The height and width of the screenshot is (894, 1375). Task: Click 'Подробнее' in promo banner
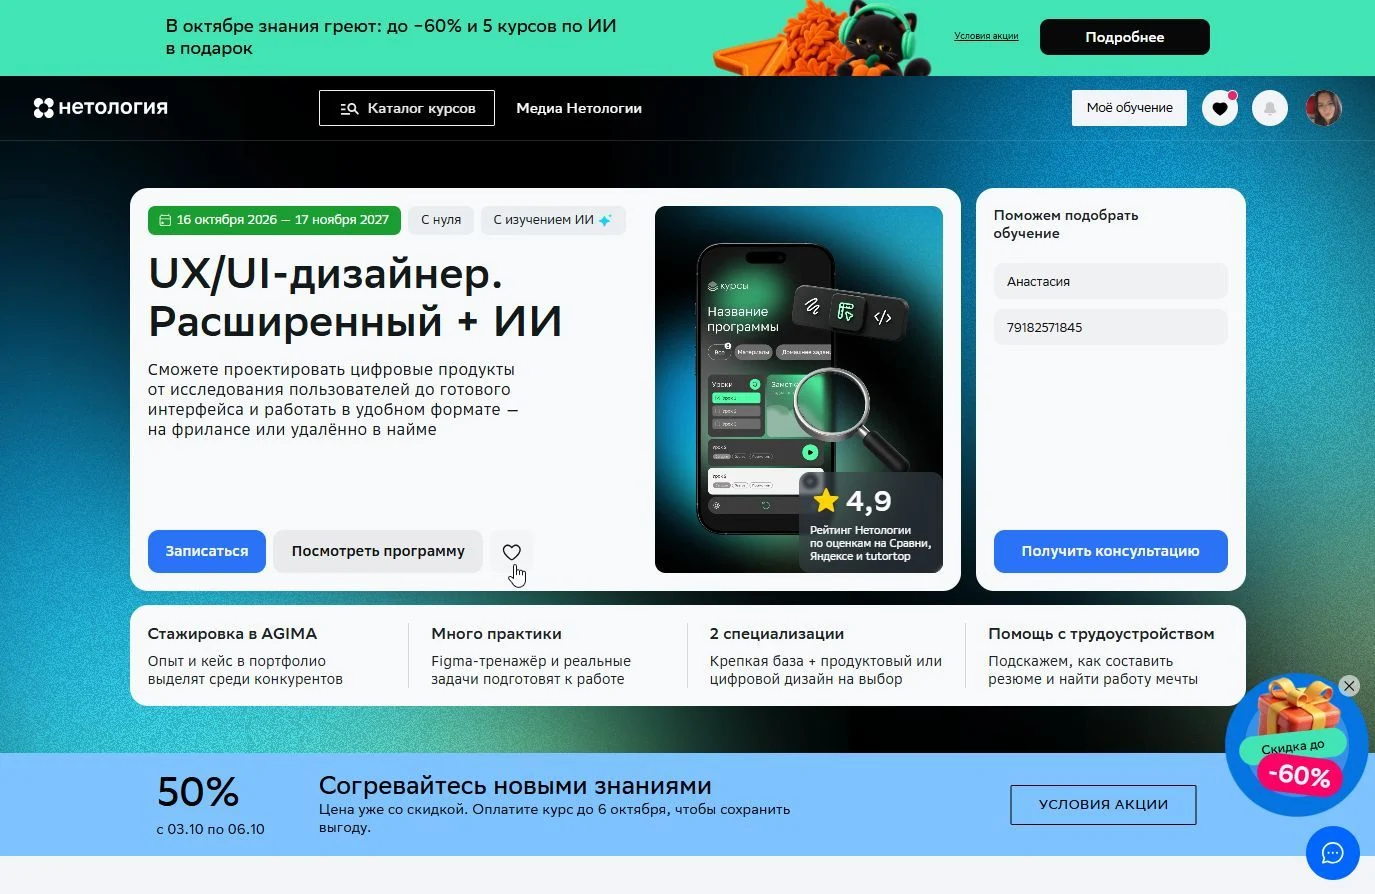(x=1125, y=37)
